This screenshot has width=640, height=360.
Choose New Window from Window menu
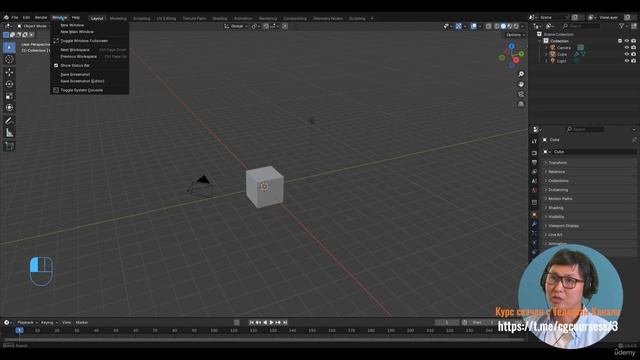(x=72, y=25)
